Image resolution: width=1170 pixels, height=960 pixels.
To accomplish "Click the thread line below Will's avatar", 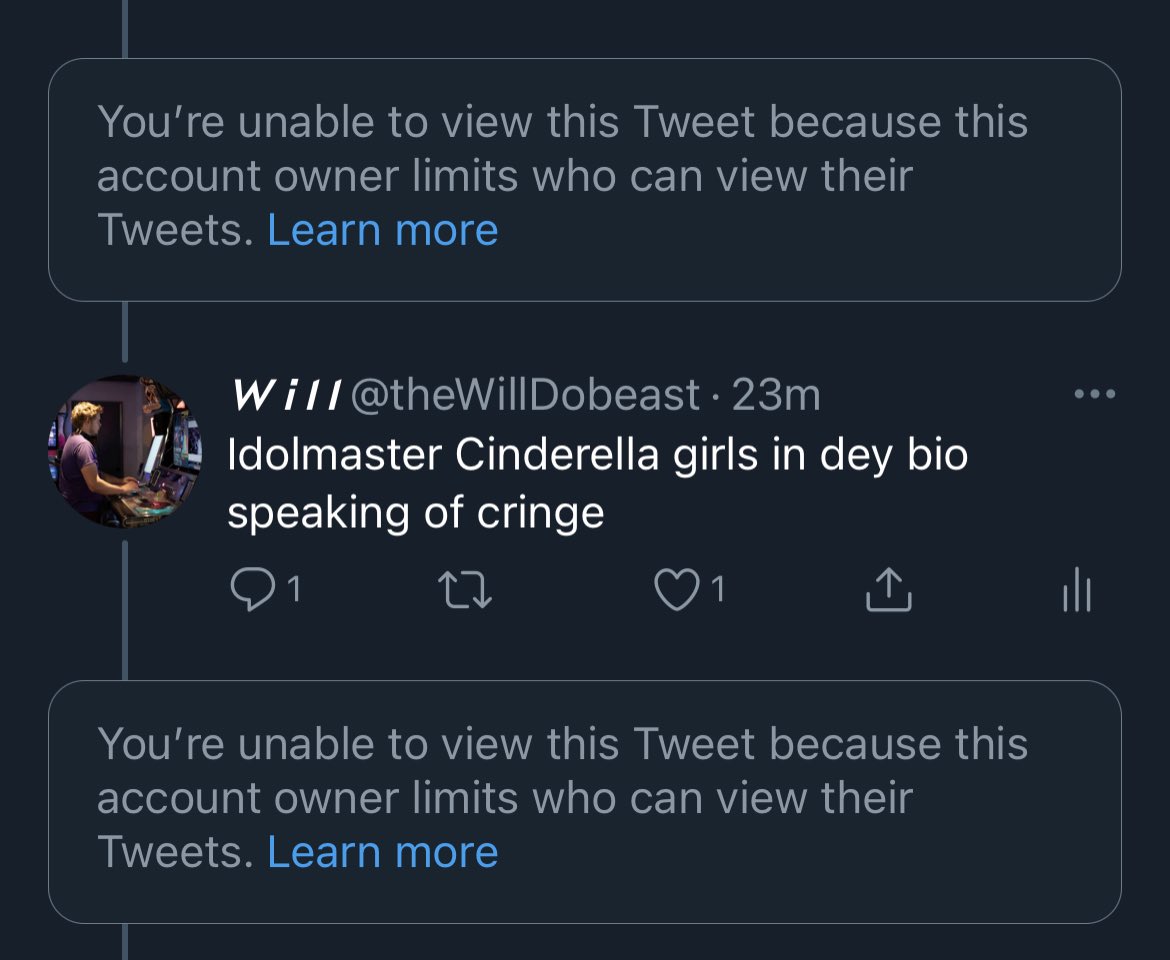I will 125,610.
